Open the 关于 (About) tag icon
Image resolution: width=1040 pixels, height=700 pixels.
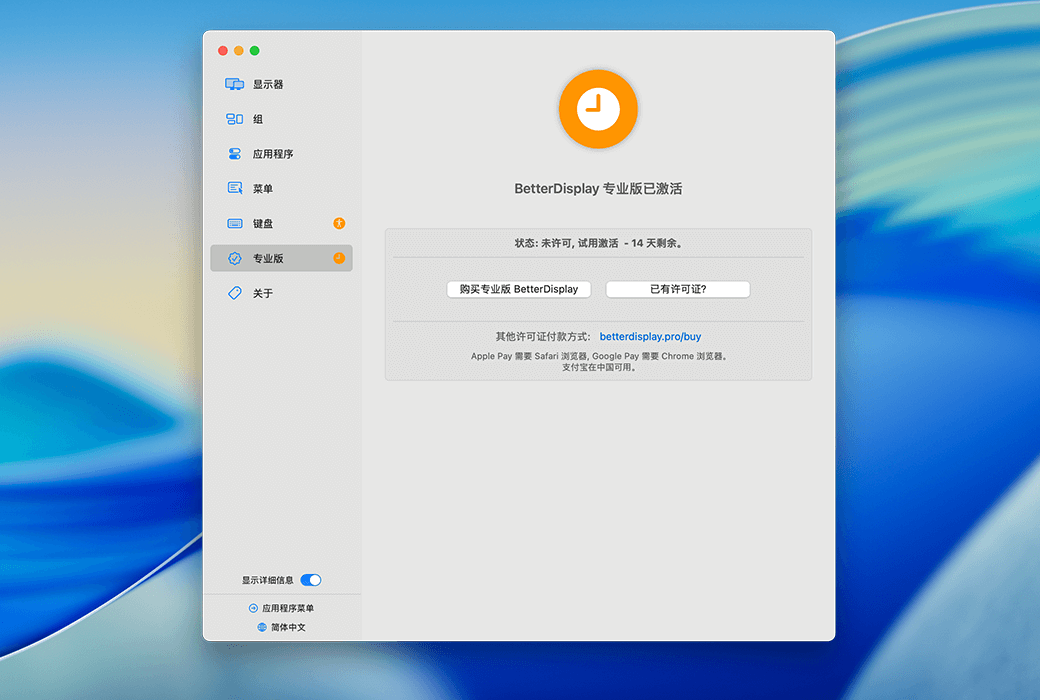pos(234,293)
